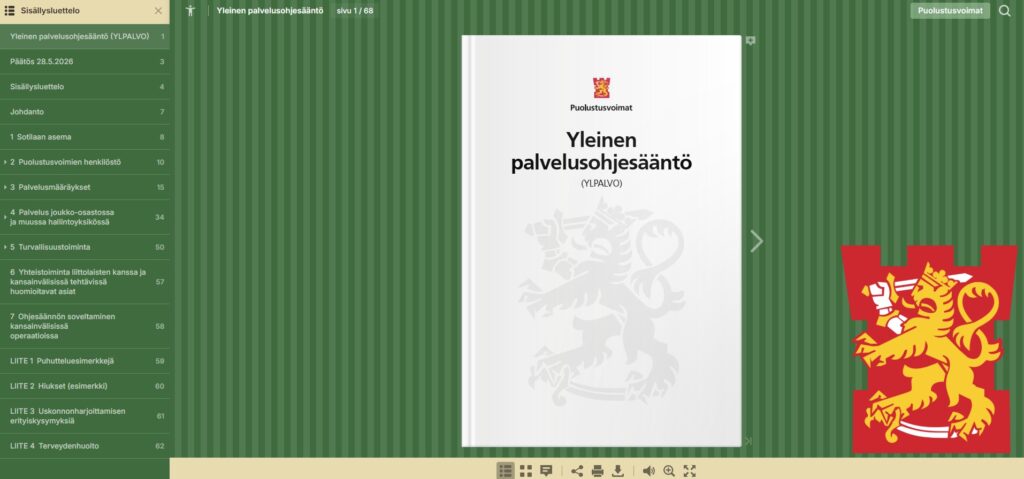Viewport: 1024px width, 479px height.
Task: Click the book cover page to flip
Action: pos(601,241)
